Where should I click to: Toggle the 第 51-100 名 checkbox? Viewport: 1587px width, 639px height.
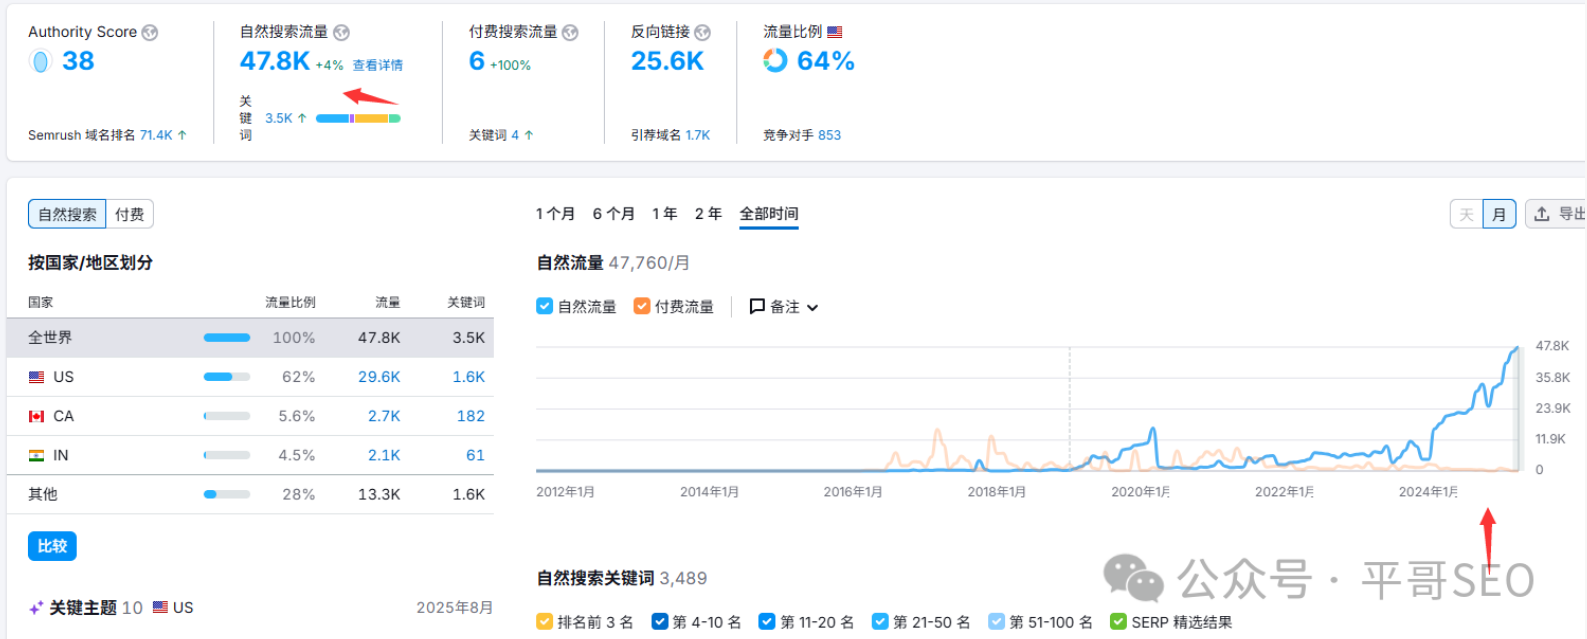click(997, 621)
